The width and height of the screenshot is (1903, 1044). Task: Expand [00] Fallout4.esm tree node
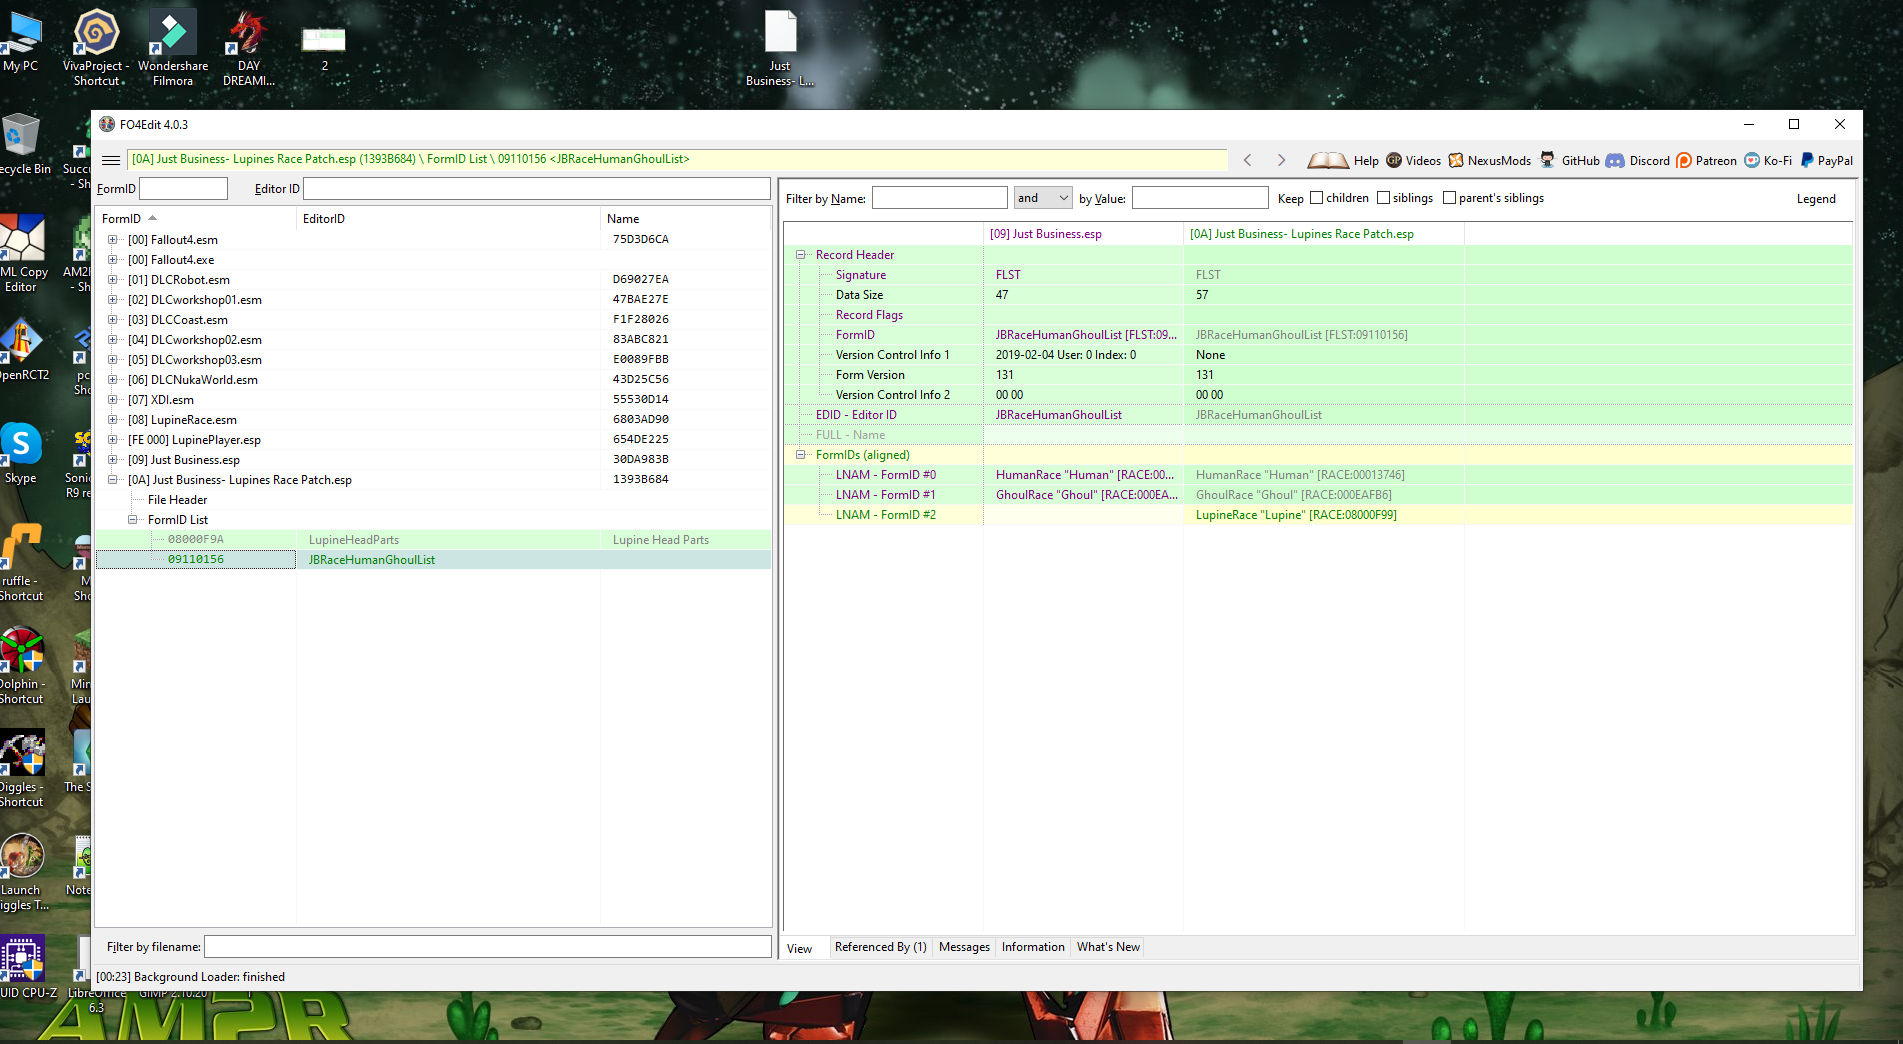click(113, 240)
